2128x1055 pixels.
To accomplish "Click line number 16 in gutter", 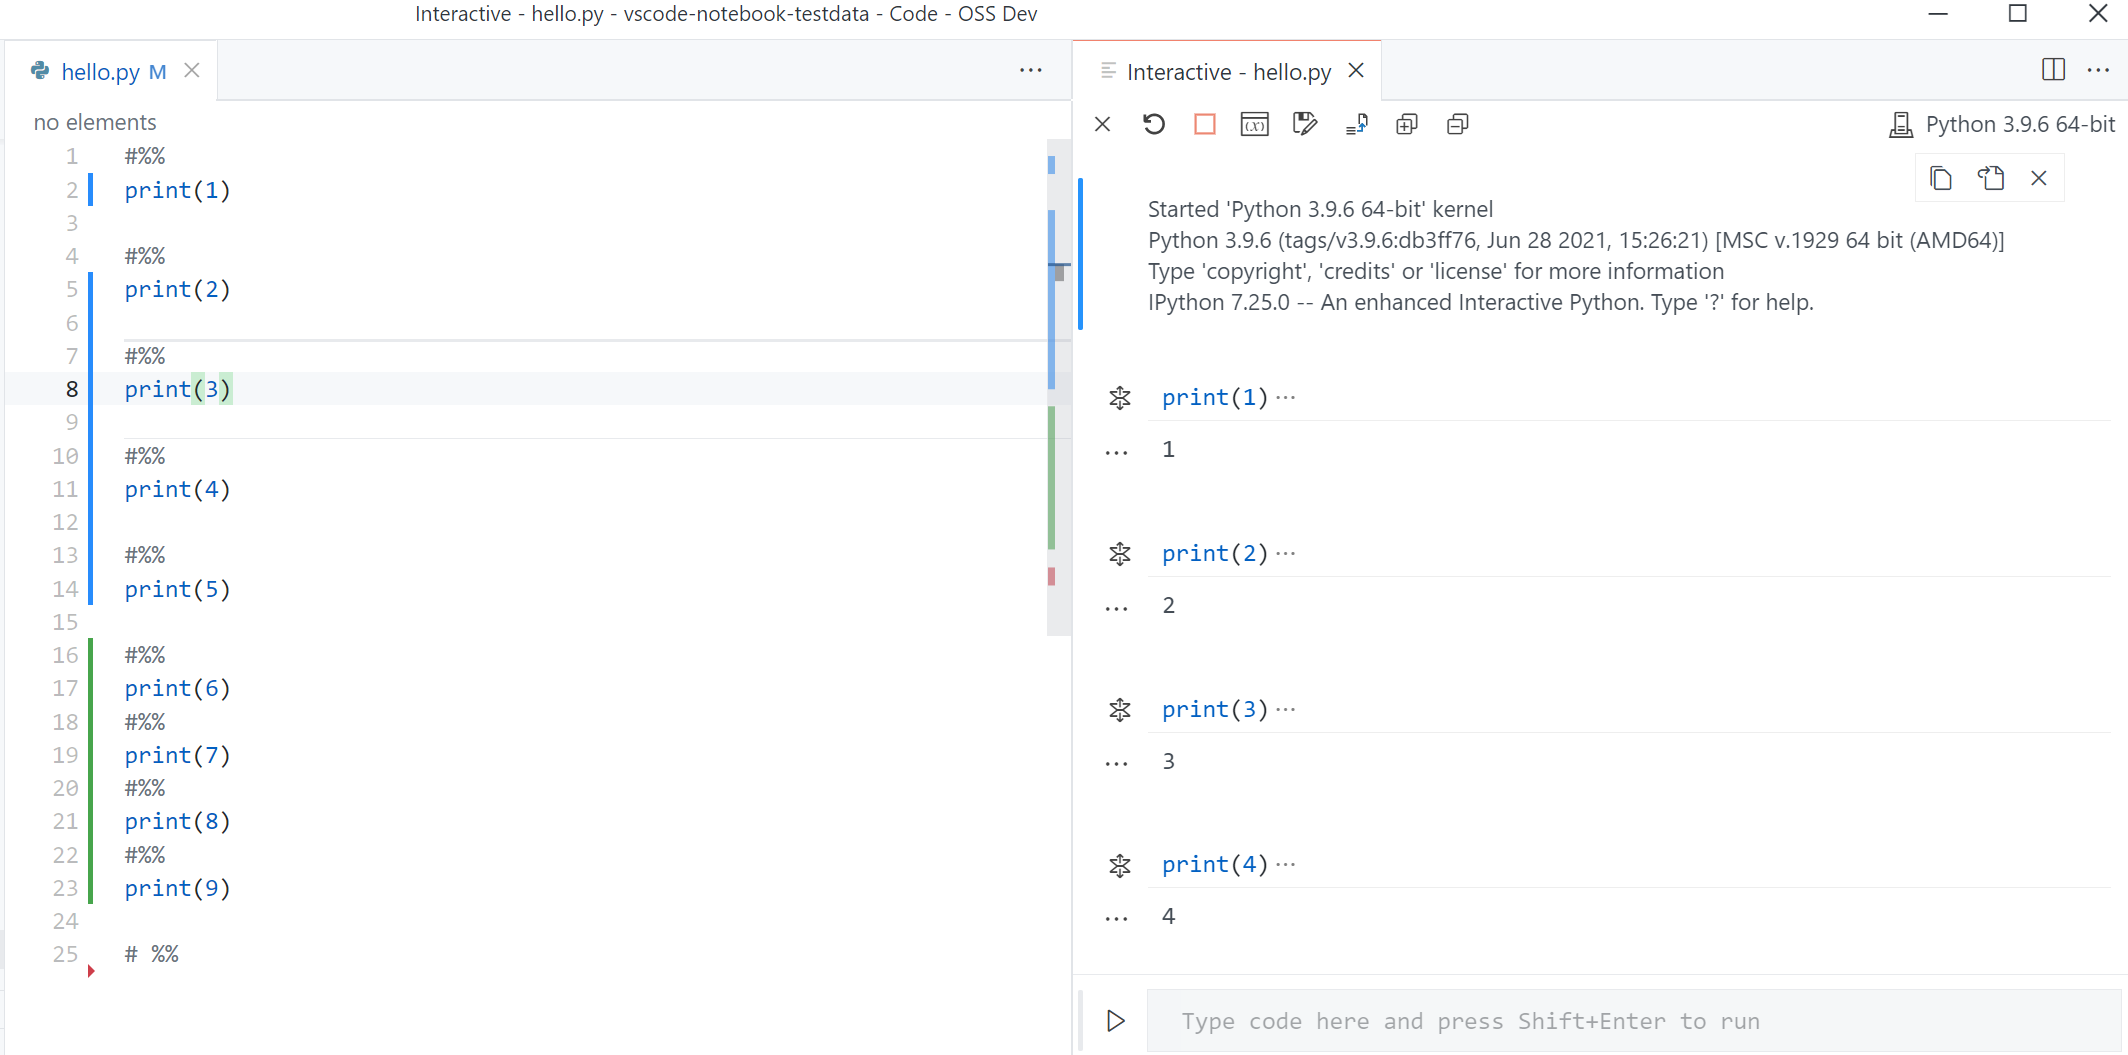I will tap(65, 655).
